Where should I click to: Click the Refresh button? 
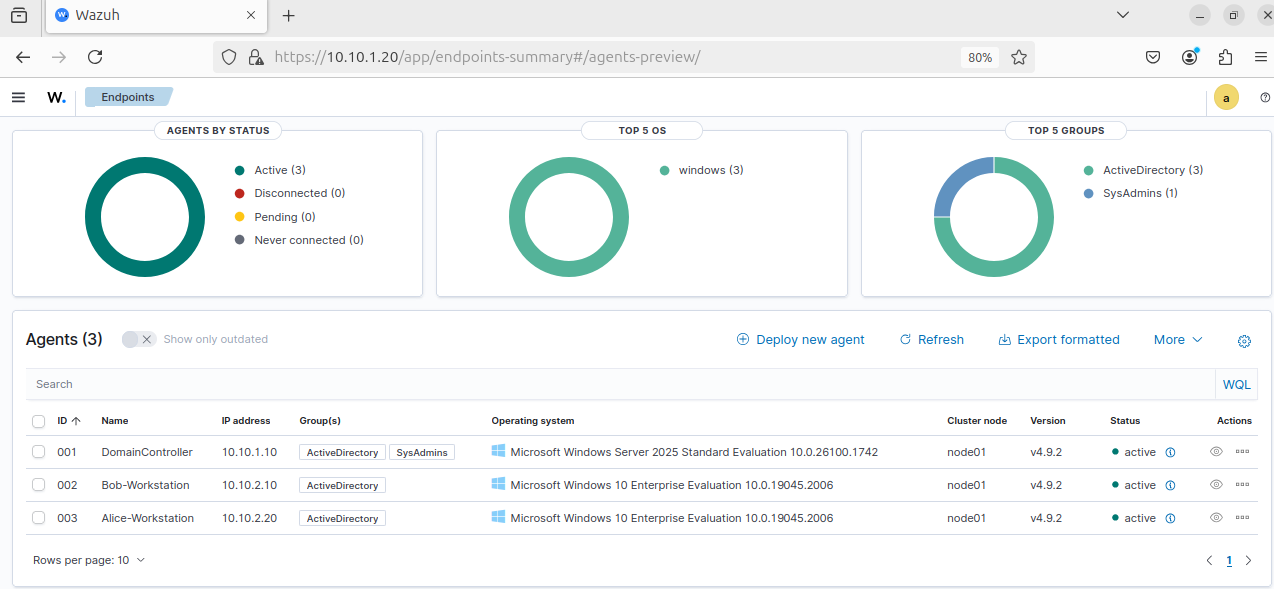tap(931, 340)
